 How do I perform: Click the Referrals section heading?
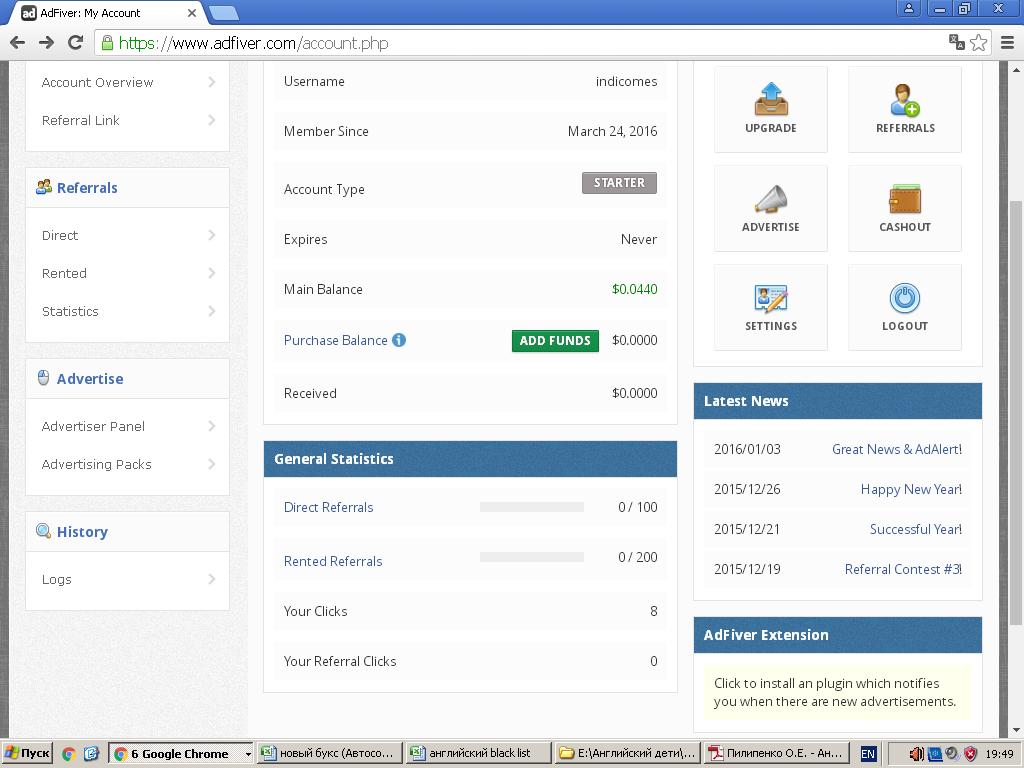[87, 187]
